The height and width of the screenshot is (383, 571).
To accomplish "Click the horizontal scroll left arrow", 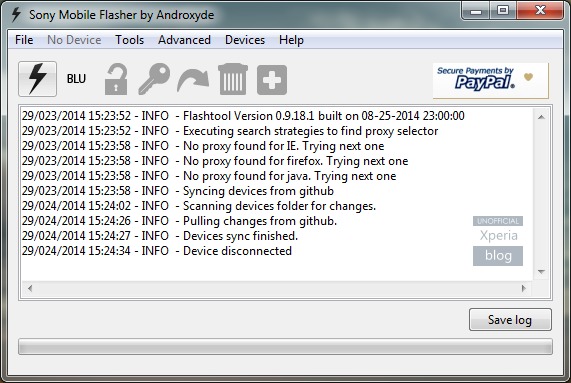I will (x=30, y=288).
